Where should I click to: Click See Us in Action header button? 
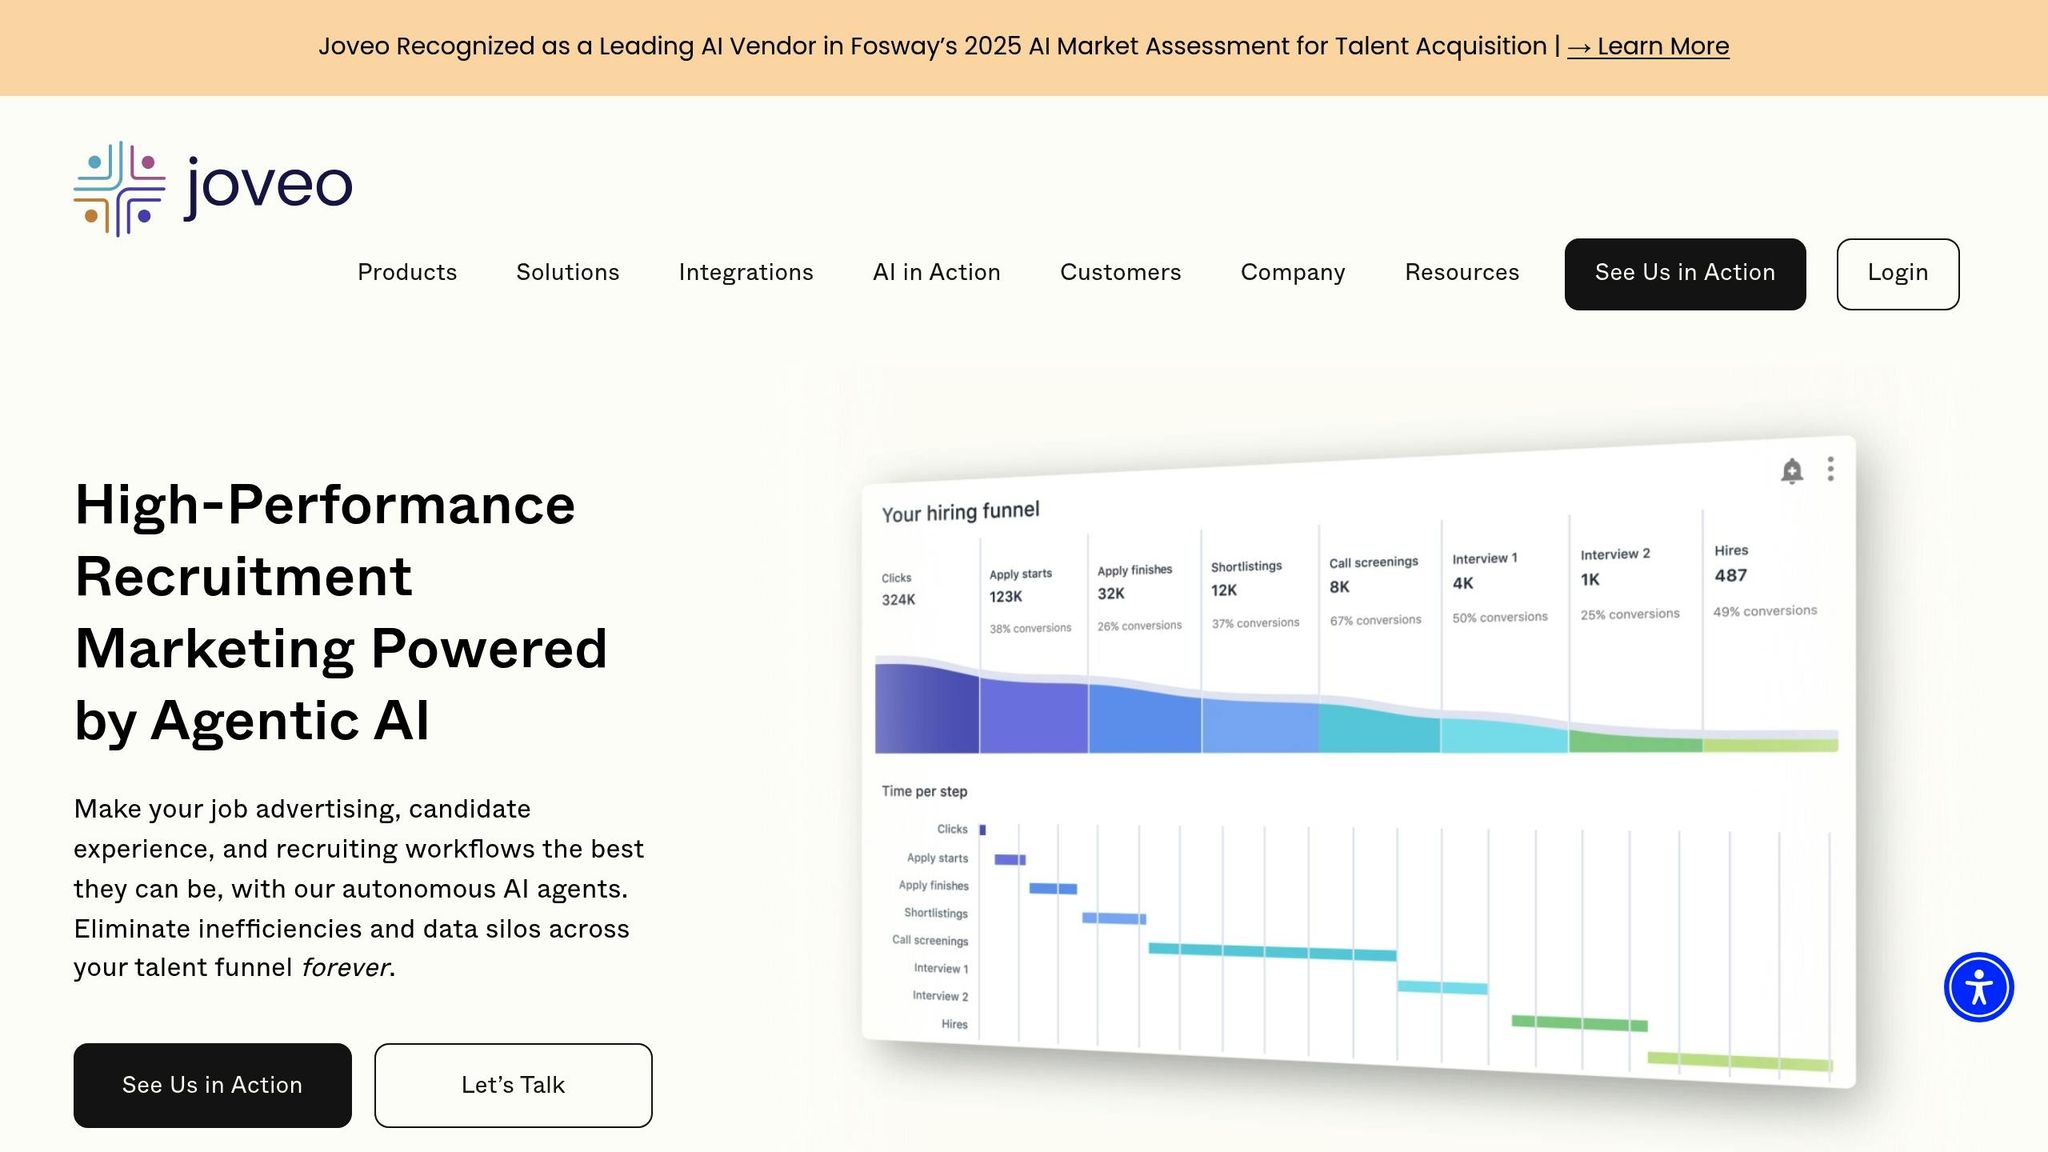1684,273
